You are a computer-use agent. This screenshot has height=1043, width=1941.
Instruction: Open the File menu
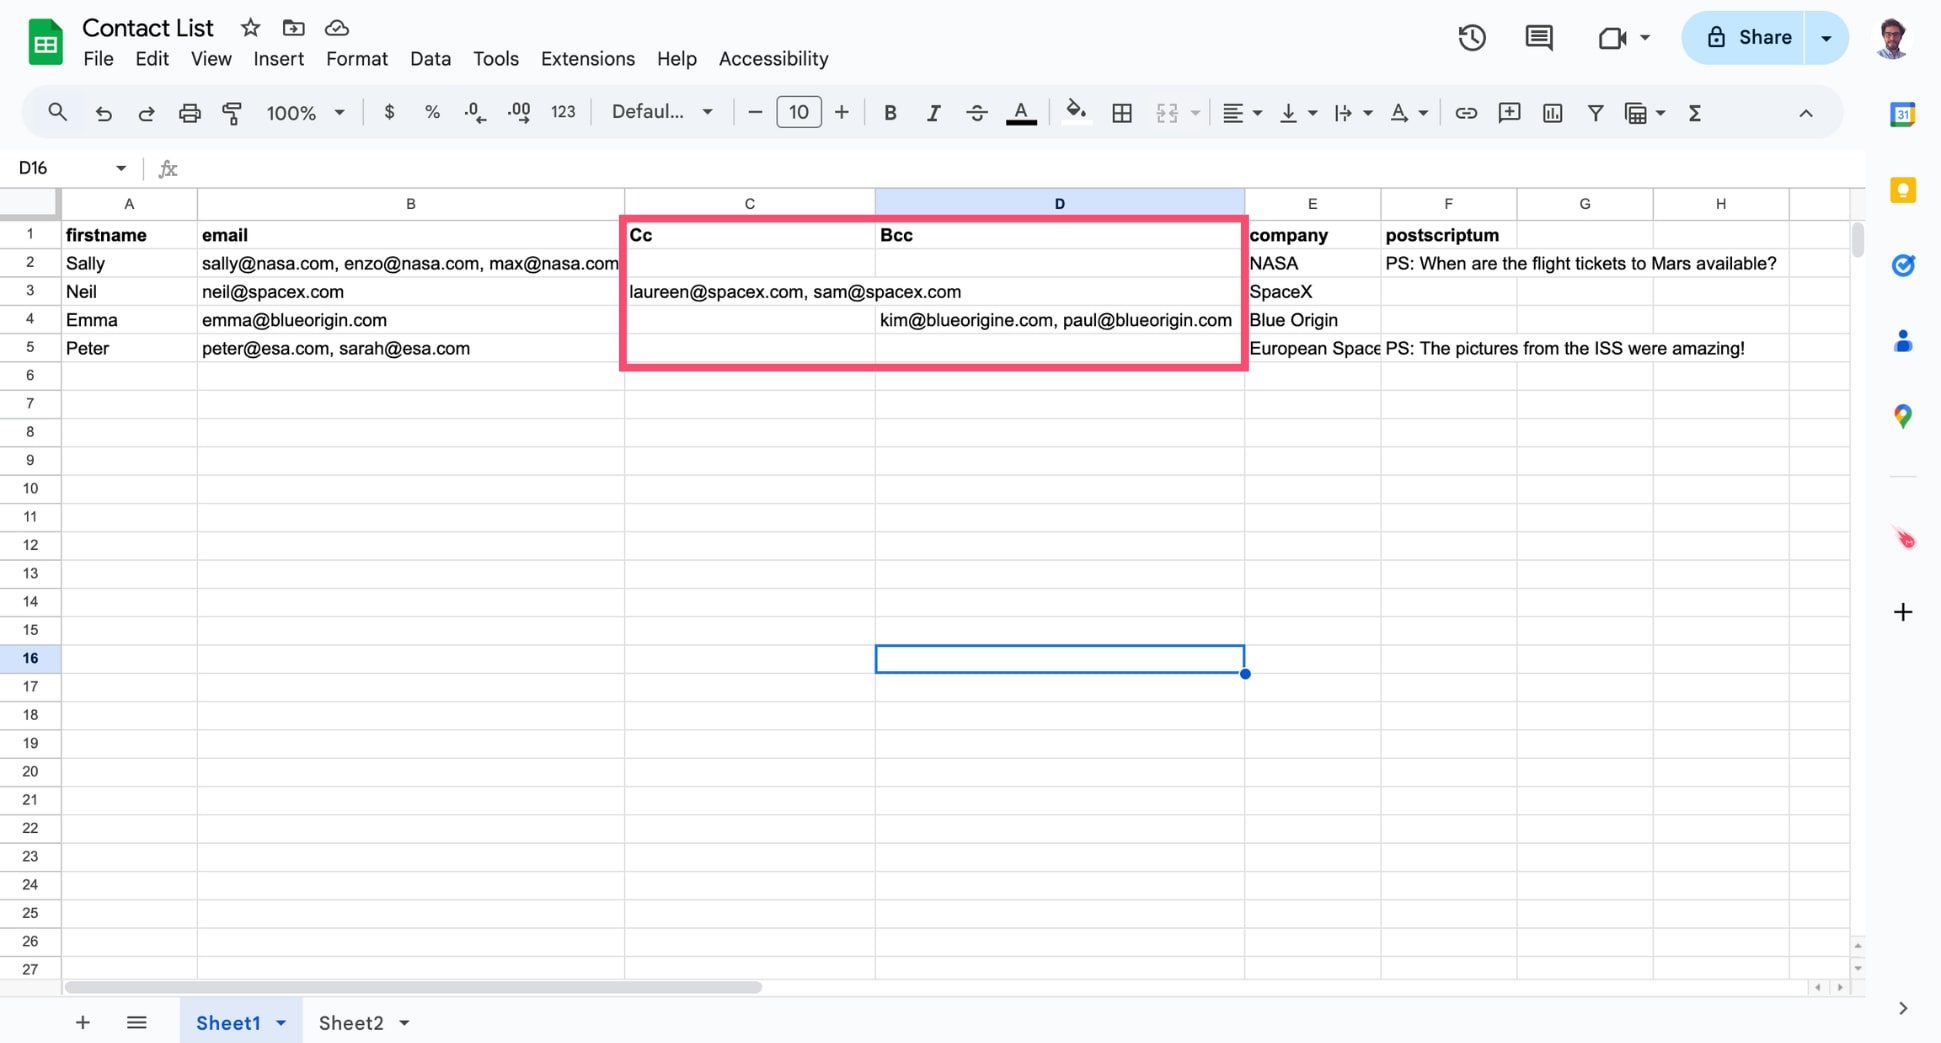pyautogui.click(x=98, y=59)
